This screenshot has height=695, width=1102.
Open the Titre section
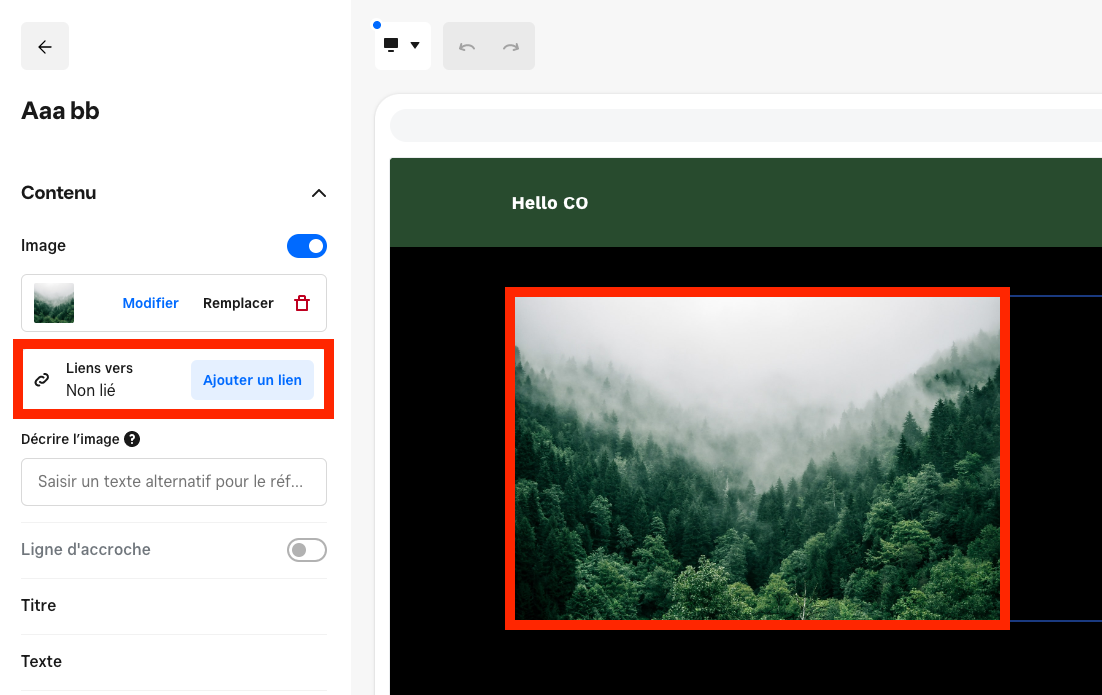(x=174, y=606)
